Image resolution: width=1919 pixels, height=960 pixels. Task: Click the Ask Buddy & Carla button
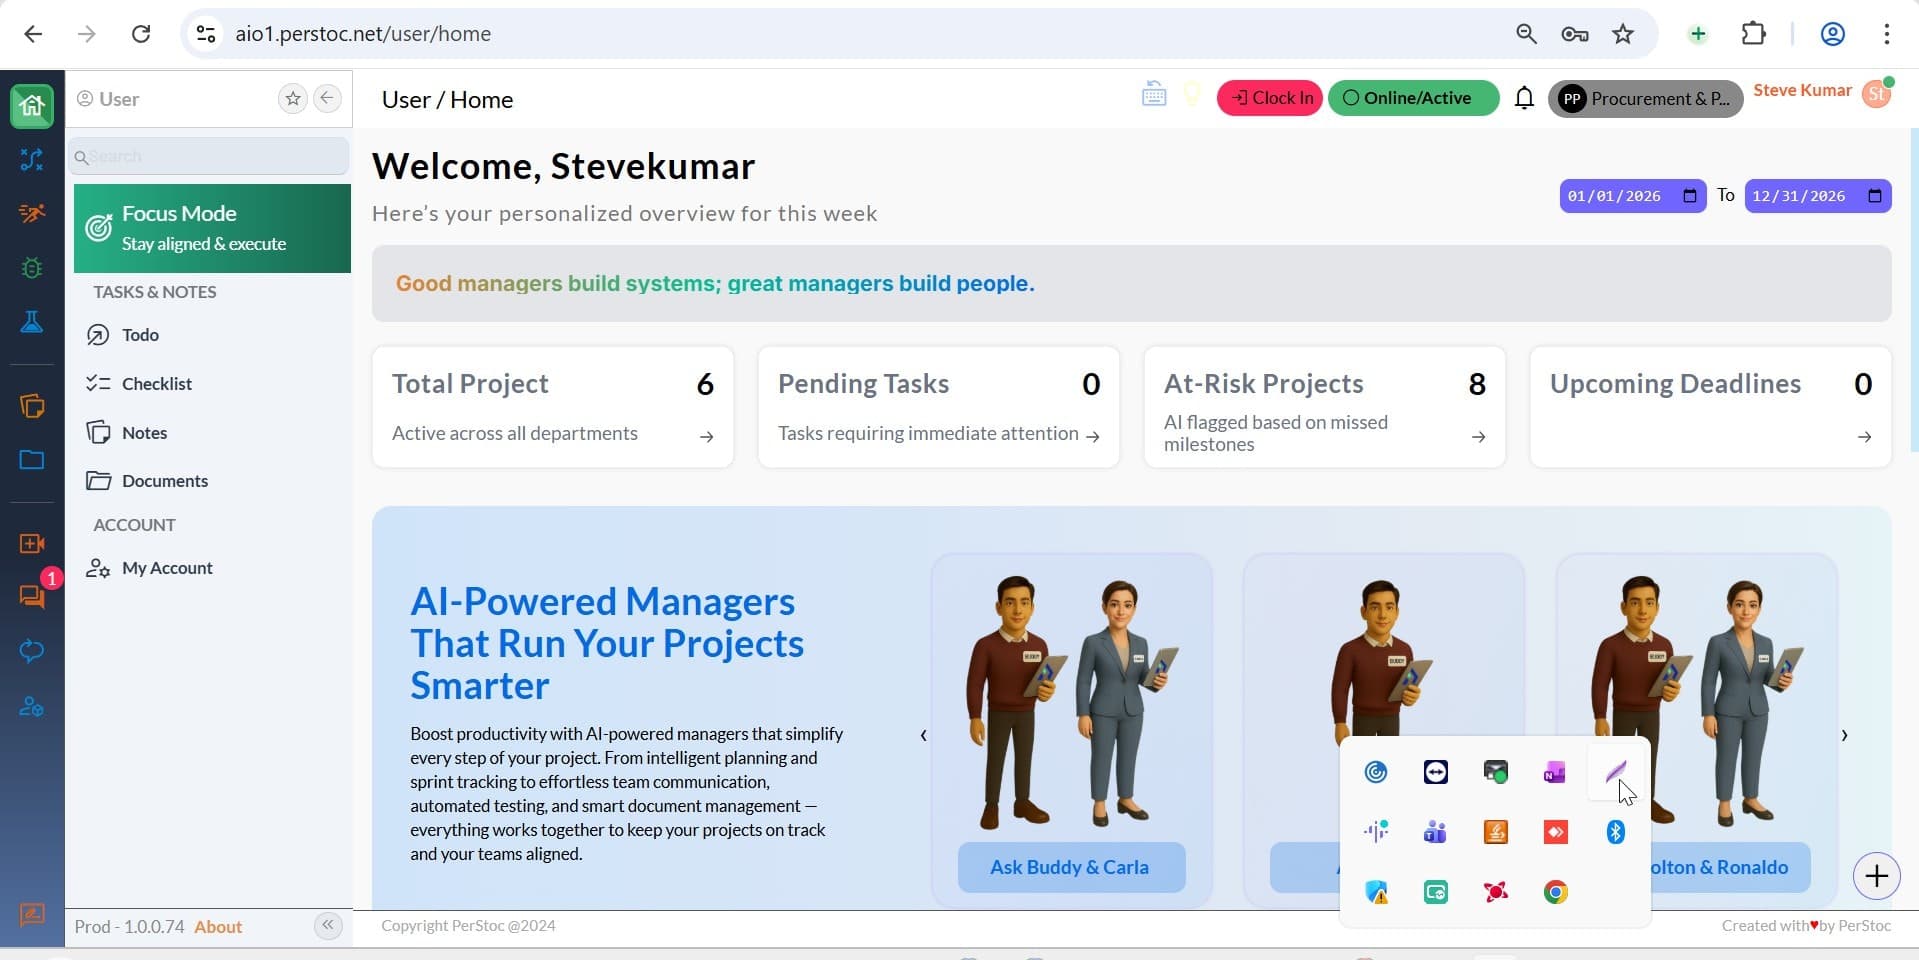(x=1071, y=866)
